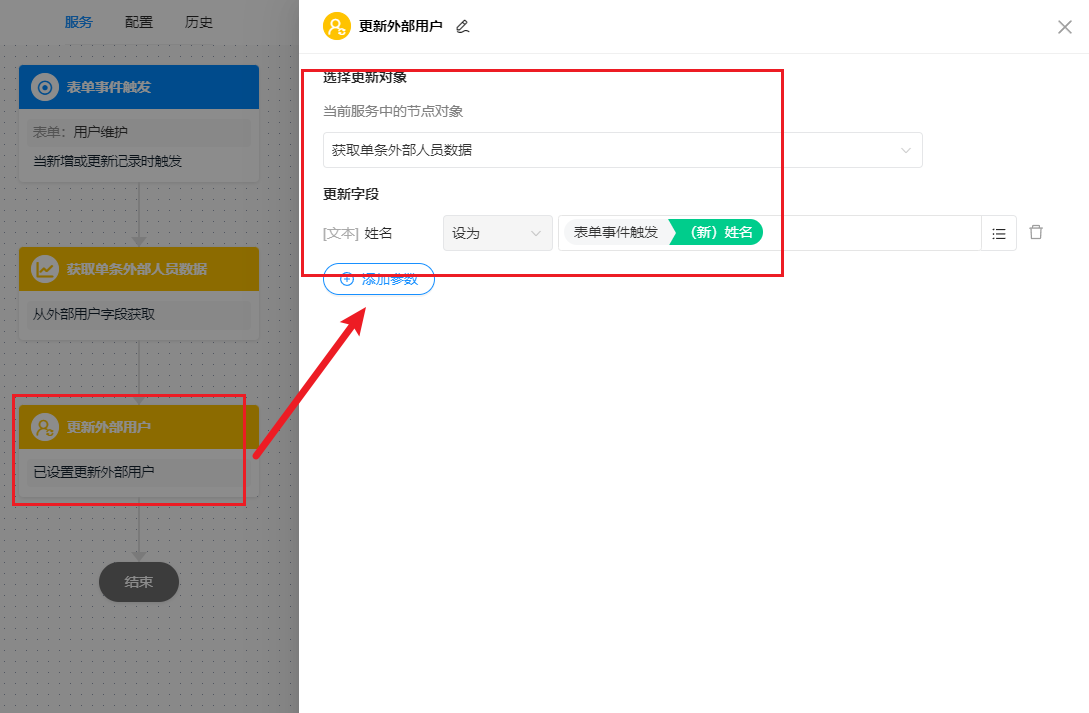Click the 结束 node at flow bottom
Image resolution: width=1089 pixels, height=713 pixels.
(x=138, y=582)
